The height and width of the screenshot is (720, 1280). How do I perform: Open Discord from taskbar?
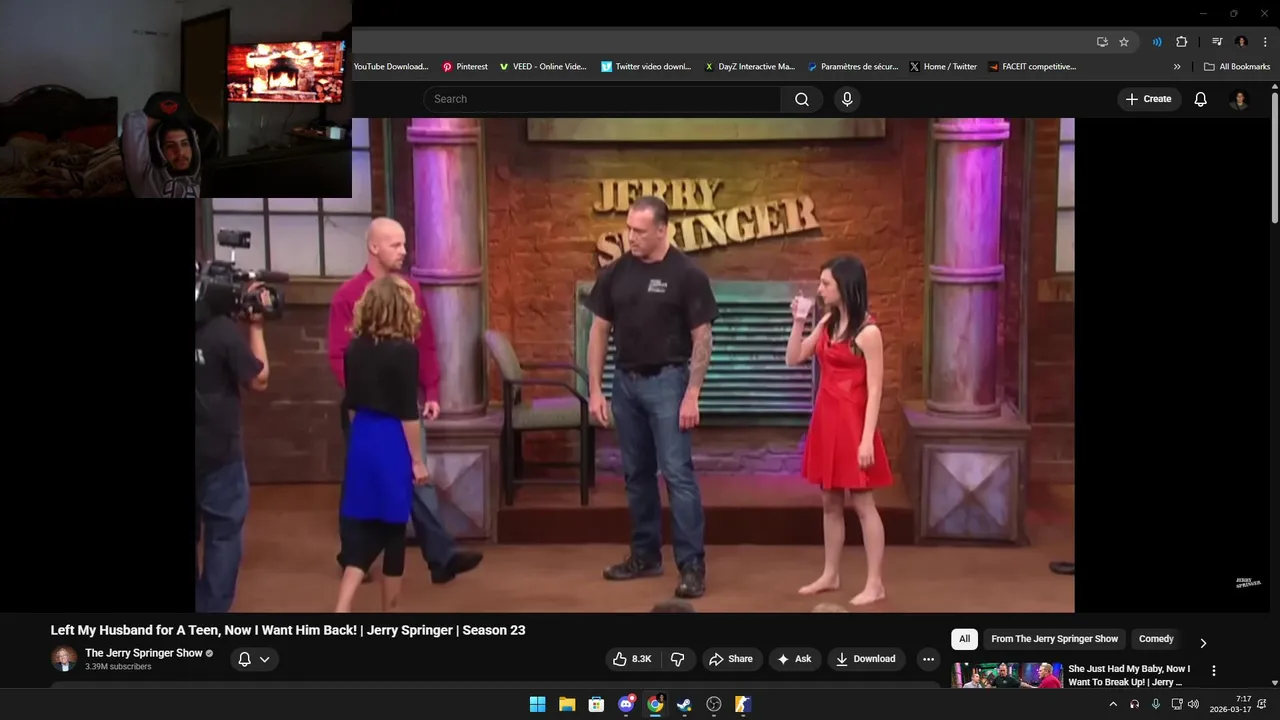(626, 704)
